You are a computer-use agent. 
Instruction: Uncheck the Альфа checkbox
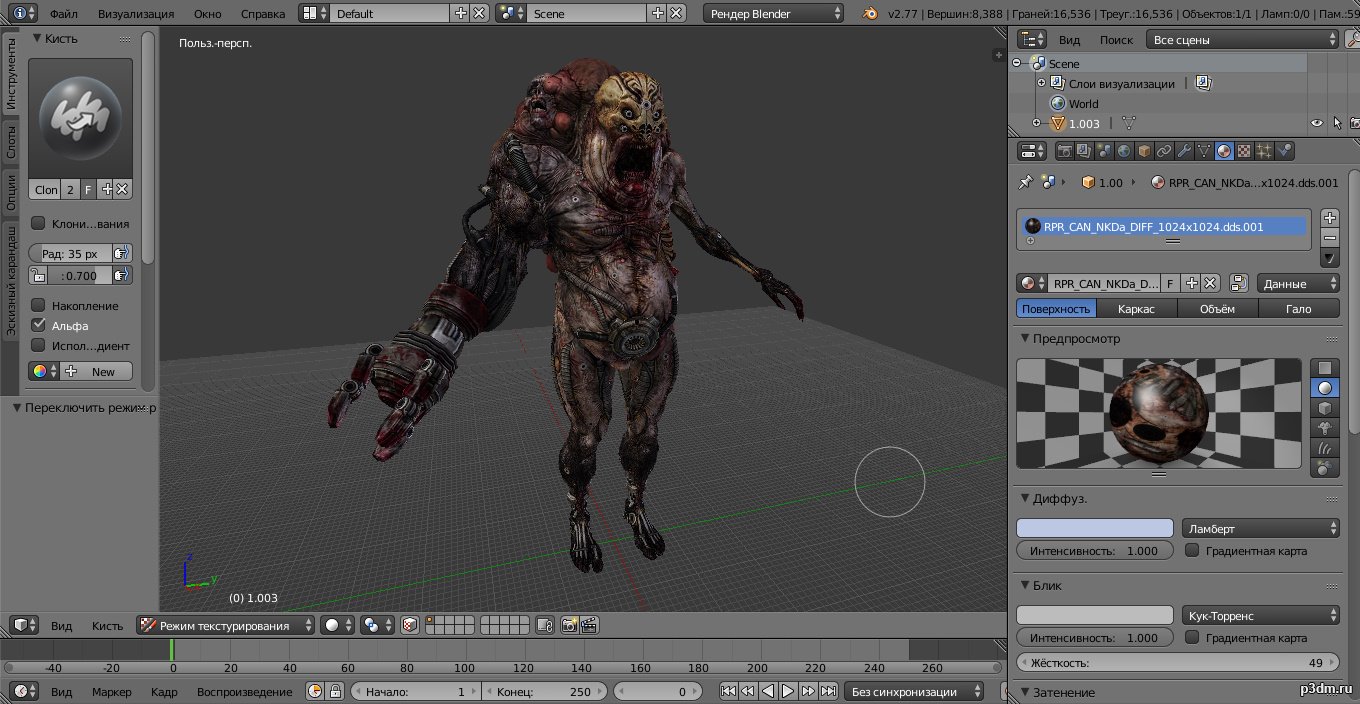[38, 325]
